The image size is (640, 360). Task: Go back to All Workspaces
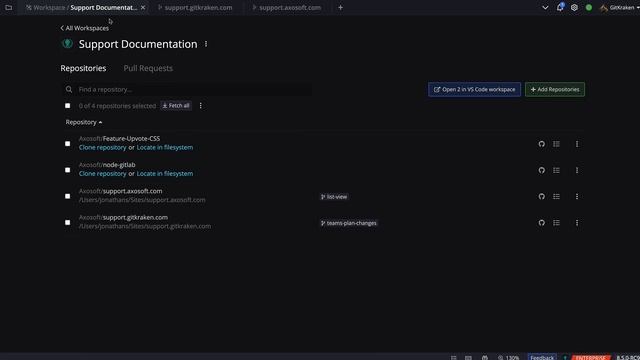(84, 28)
